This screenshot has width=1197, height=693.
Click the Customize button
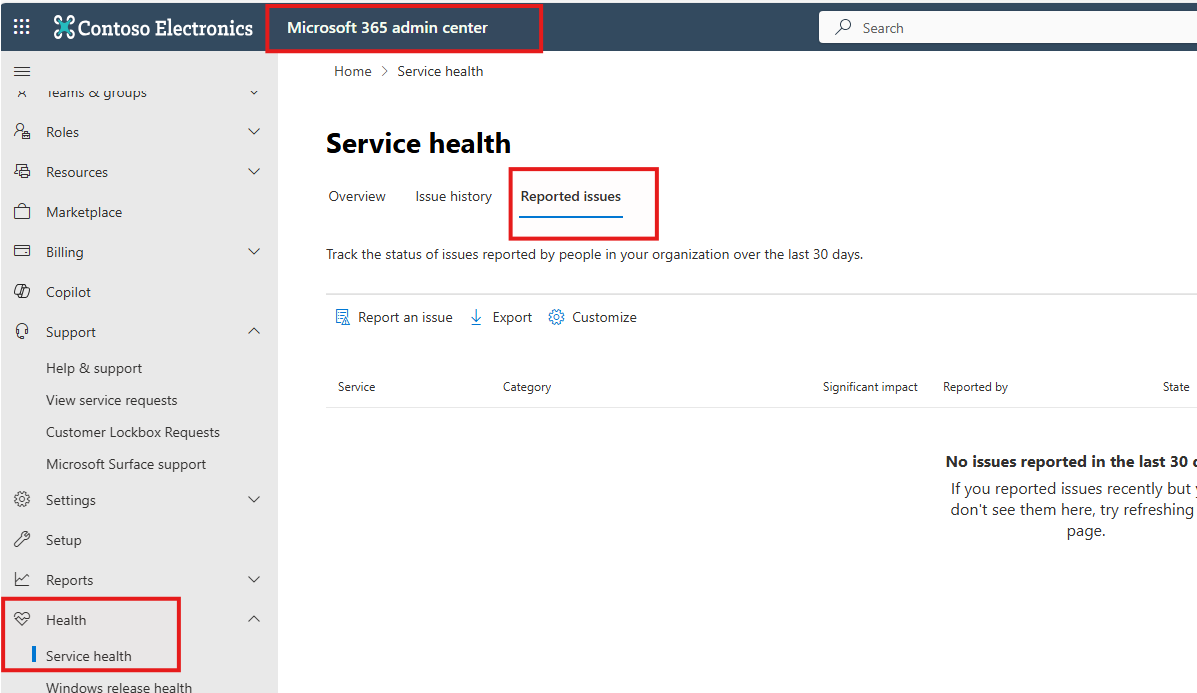pyautogui.click(x=592, y=317)
